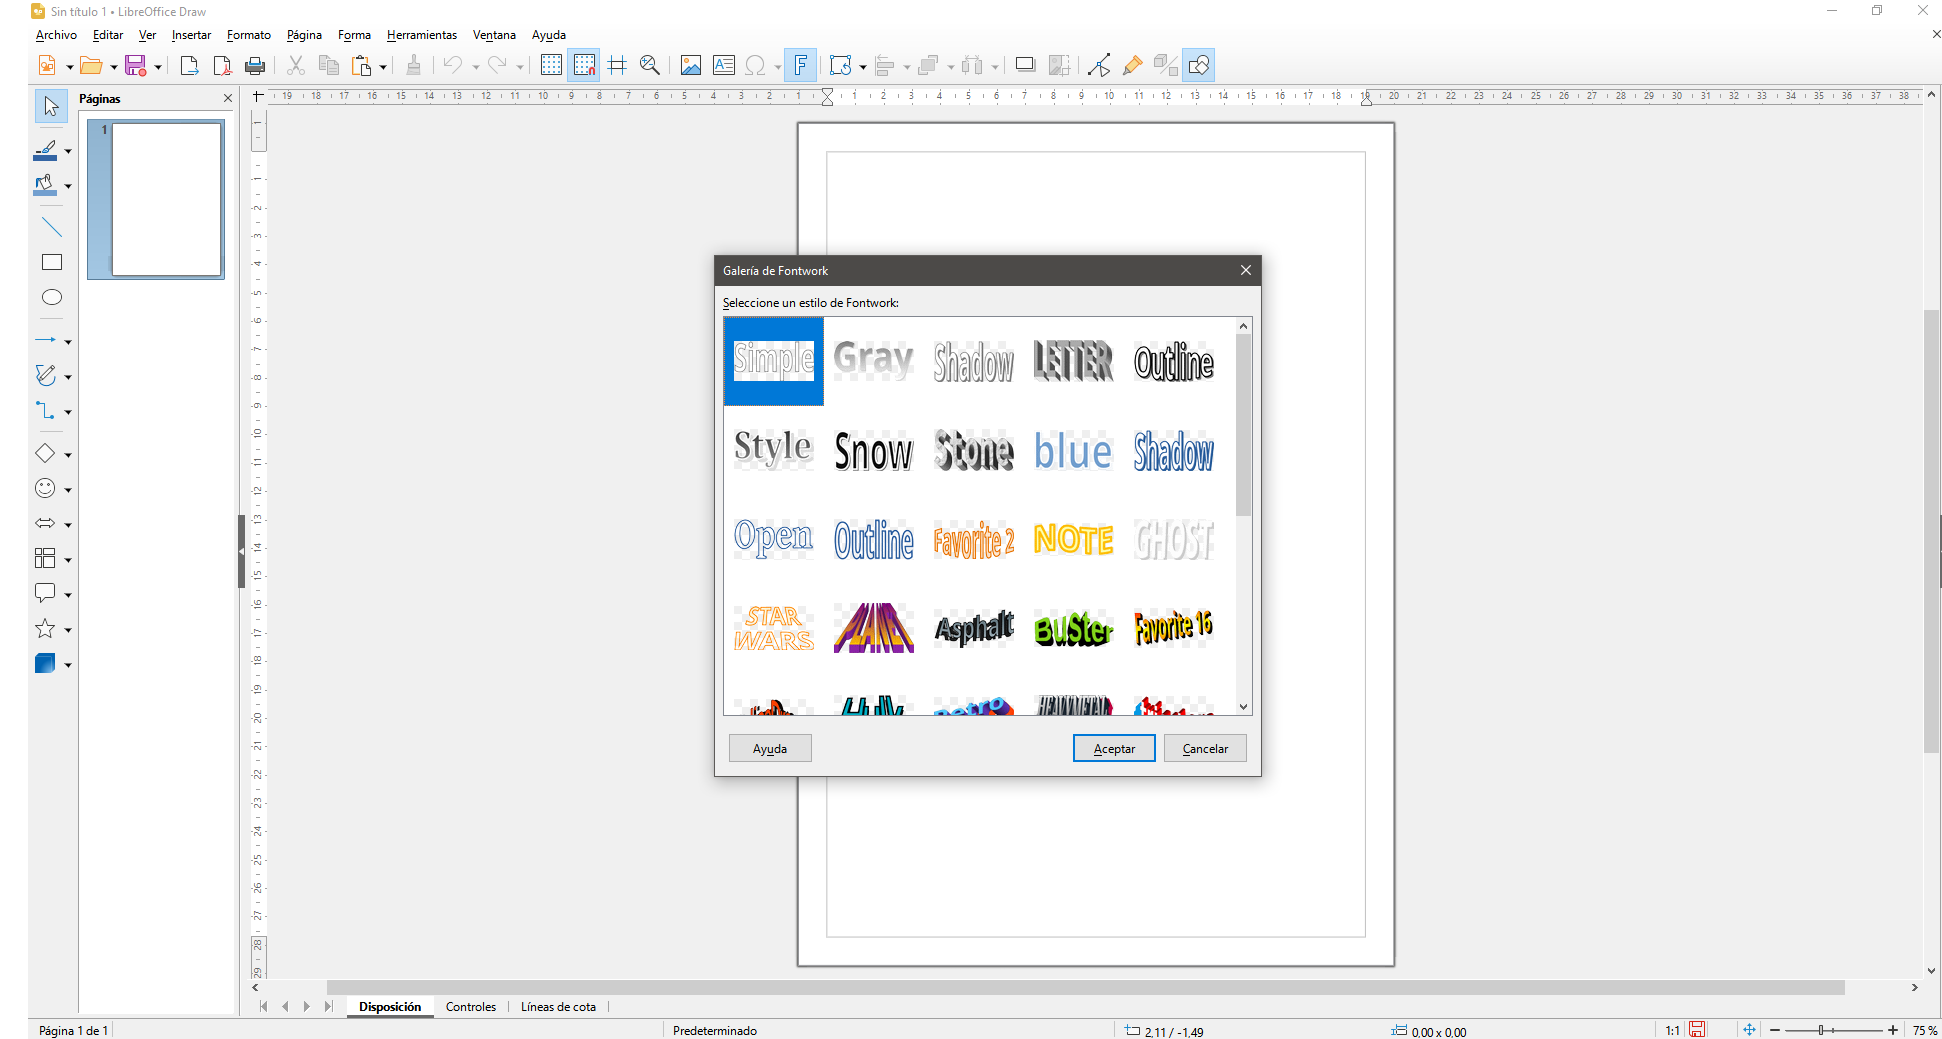Open the Zoom & Pan tool

coord(650,66)
